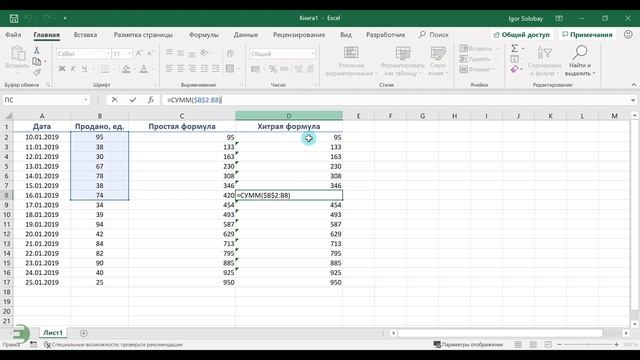Click the Примечания comments button
The height and width of the screenshot is (360, 640).
[587, 35]
